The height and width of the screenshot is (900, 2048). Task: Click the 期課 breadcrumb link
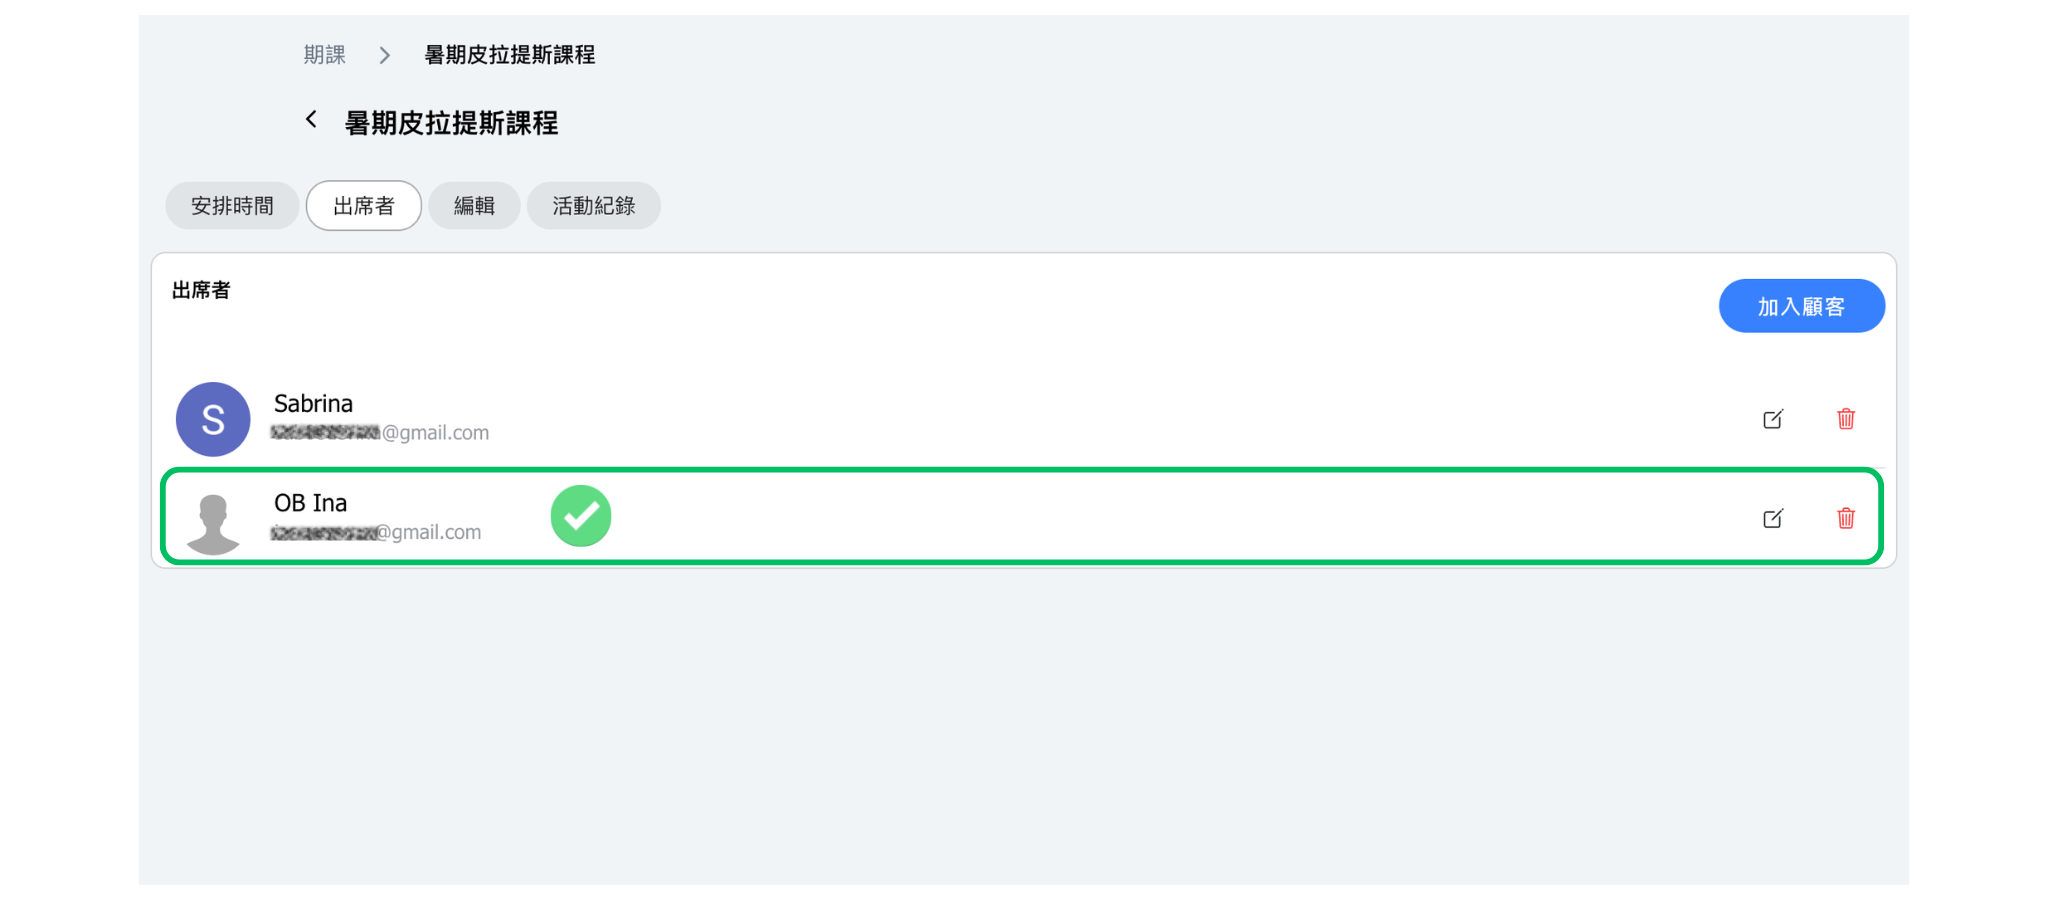tap(324, 55)
